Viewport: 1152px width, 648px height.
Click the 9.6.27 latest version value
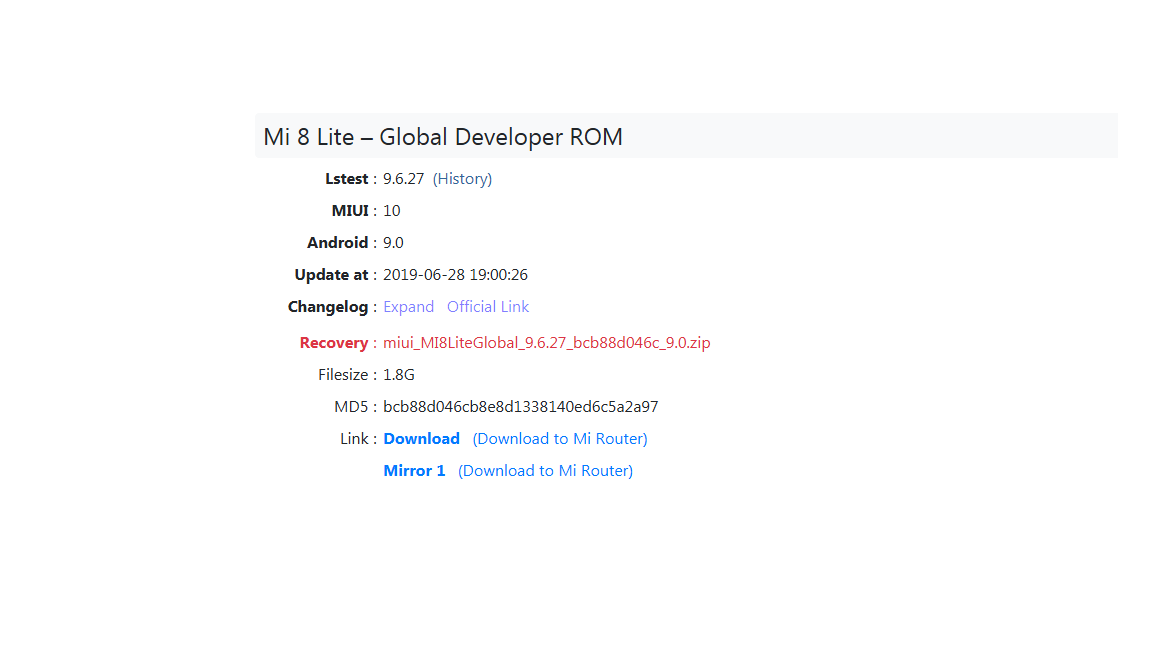tap(403, 179)
